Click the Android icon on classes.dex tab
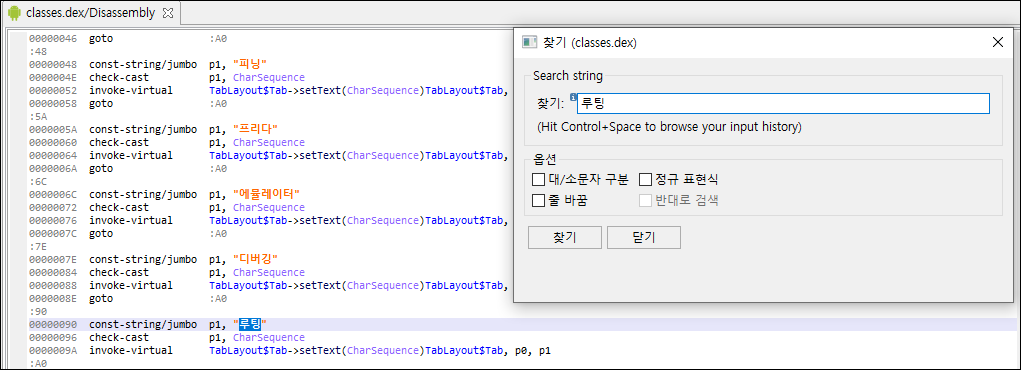Screen dimensions: 1021x370 14,12
